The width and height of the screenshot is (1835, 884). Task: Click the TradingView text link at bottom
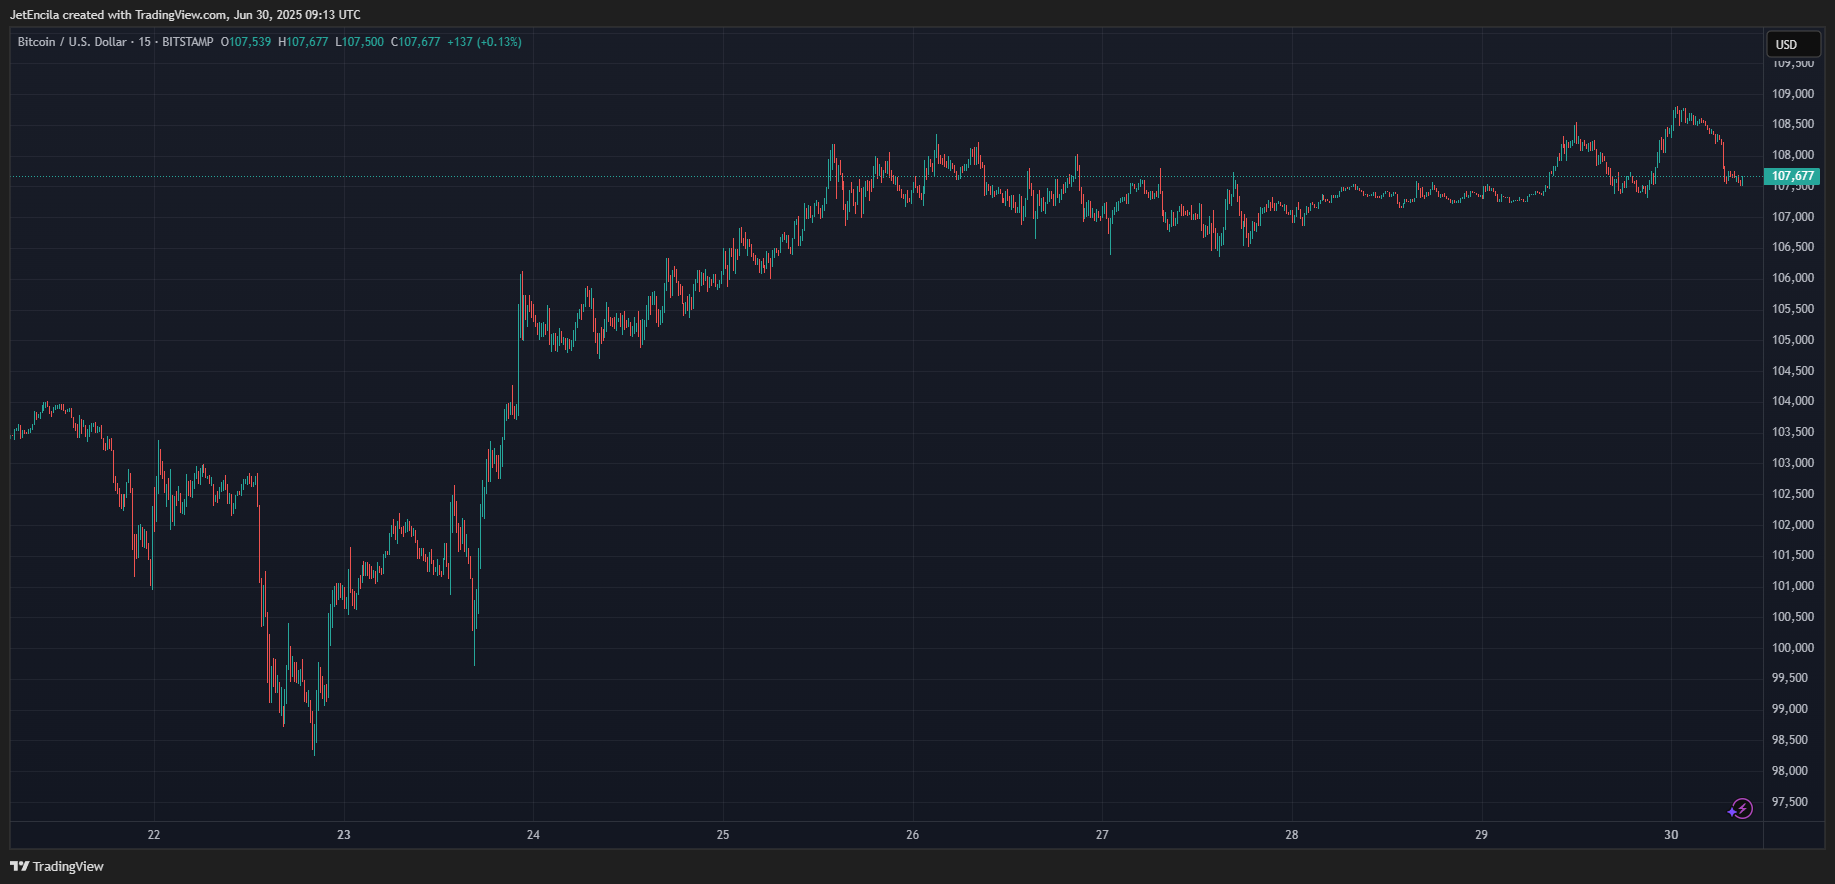tap(68, 866)
